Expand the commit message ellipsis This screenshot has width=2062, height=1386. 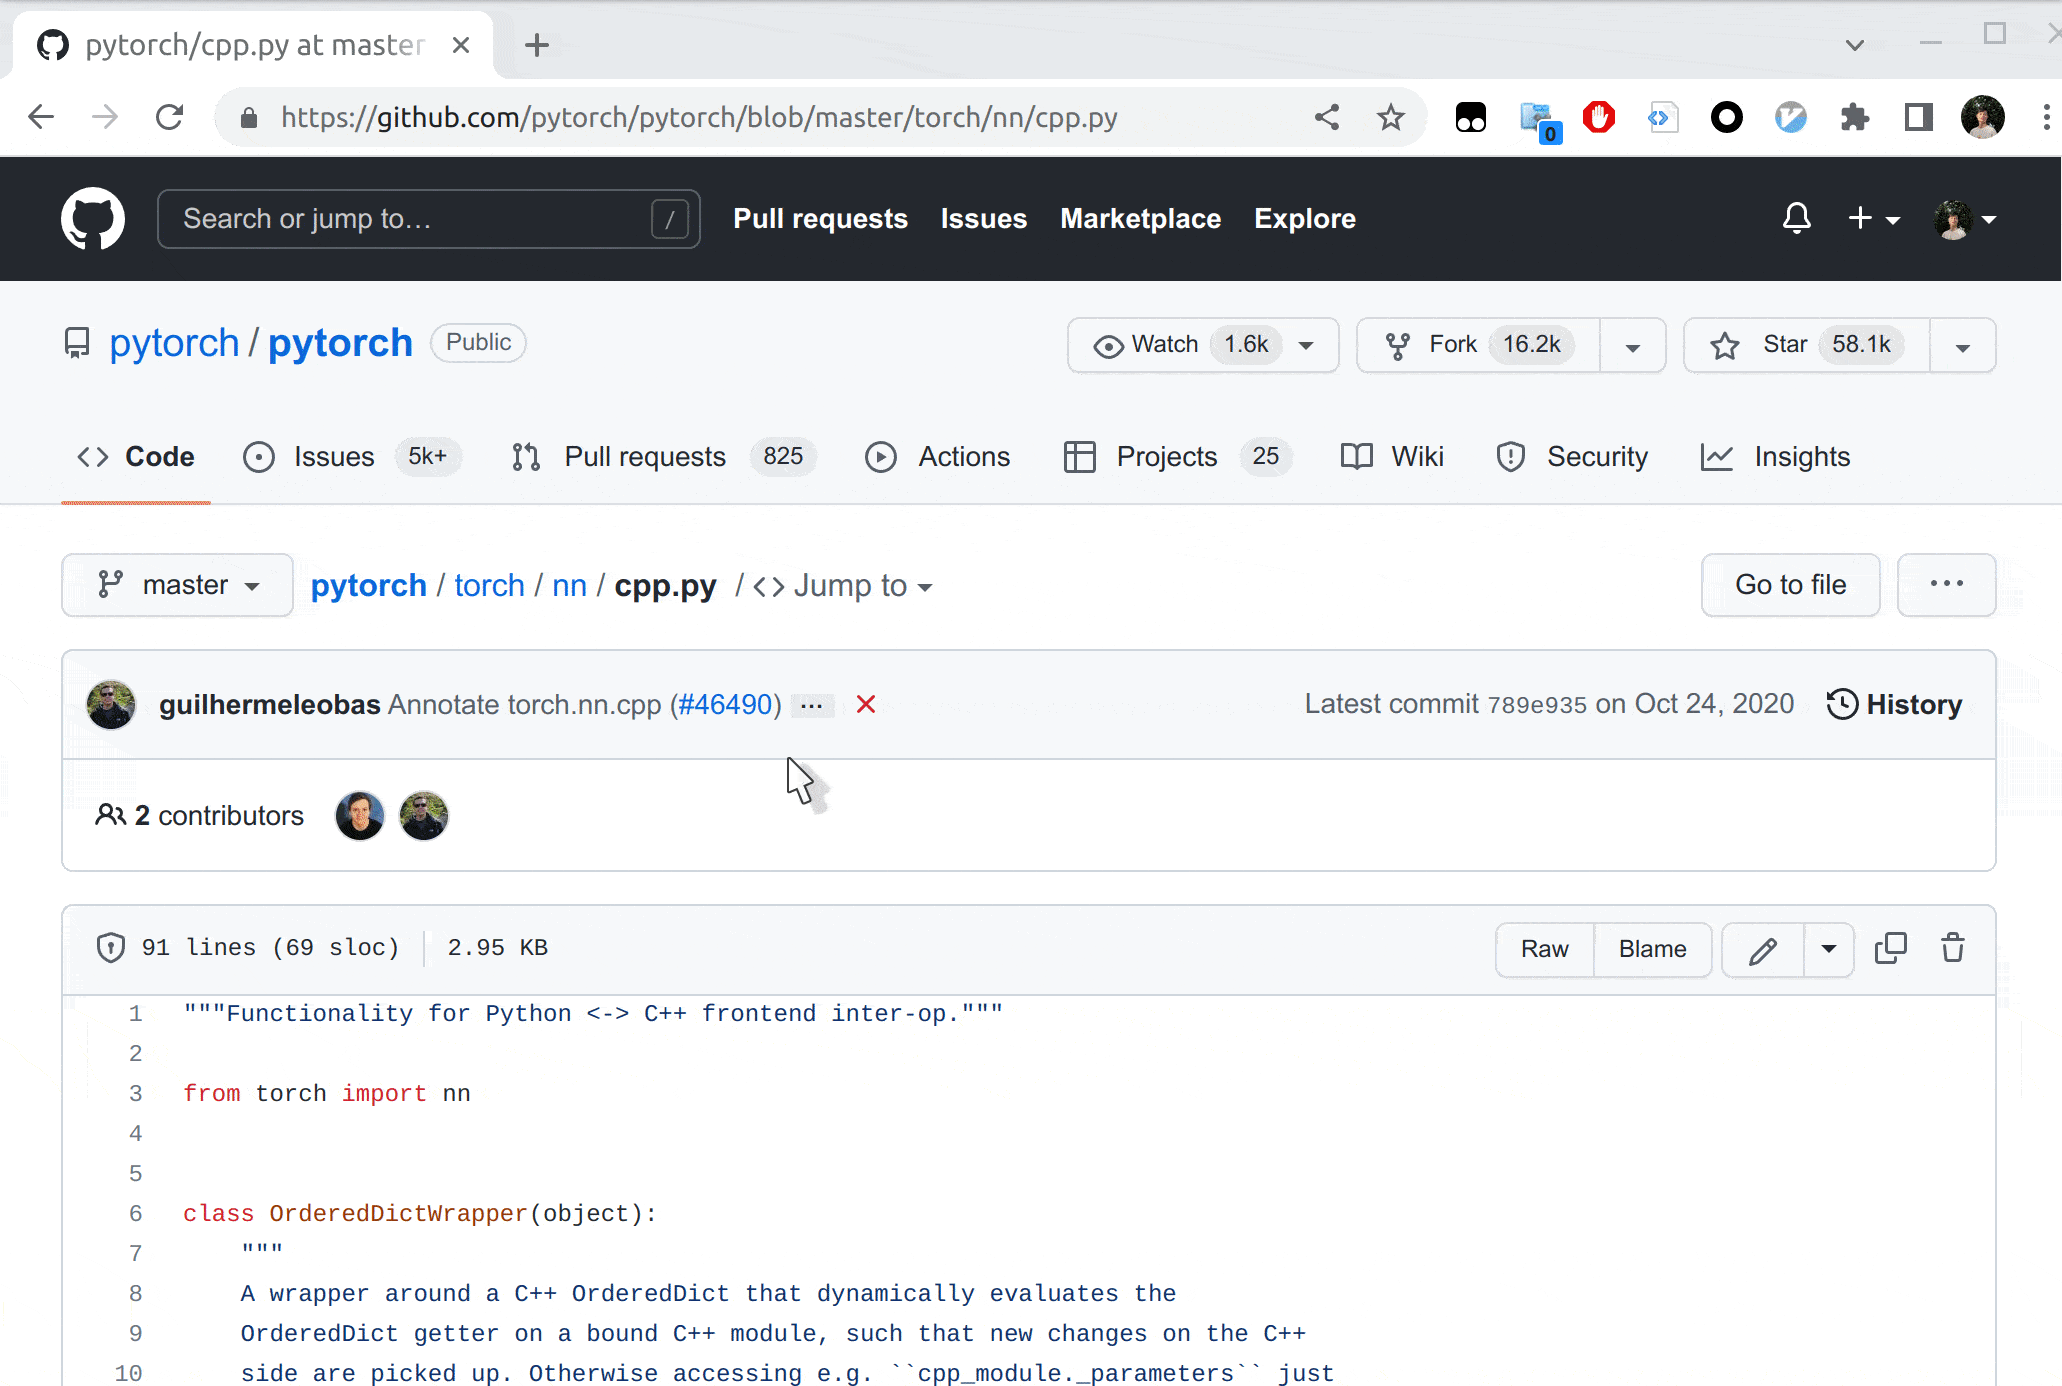point(812,706)
